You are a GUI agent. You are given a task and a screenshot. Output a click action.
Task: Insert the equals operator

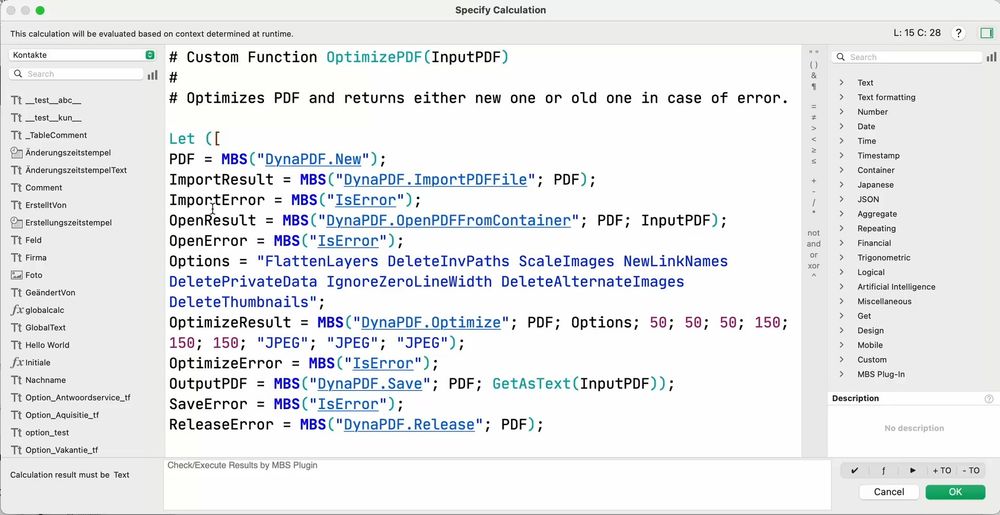(x=814, y=106)
